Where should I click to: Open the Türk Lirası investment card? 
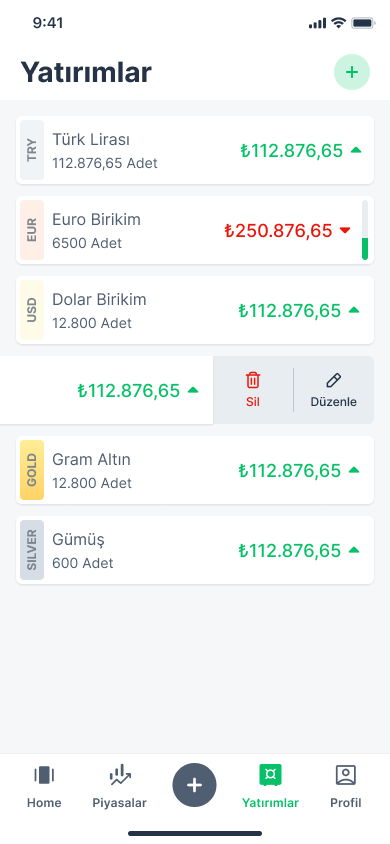coord(195,150)
